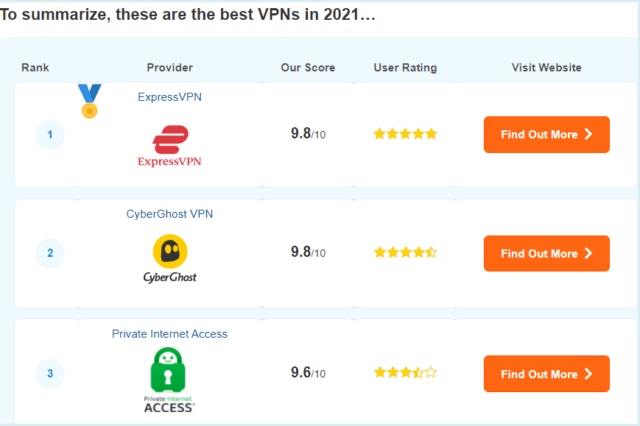Click Private Internet Access star rating
Screen dimensions: 640x426
(x=405, y=372)
